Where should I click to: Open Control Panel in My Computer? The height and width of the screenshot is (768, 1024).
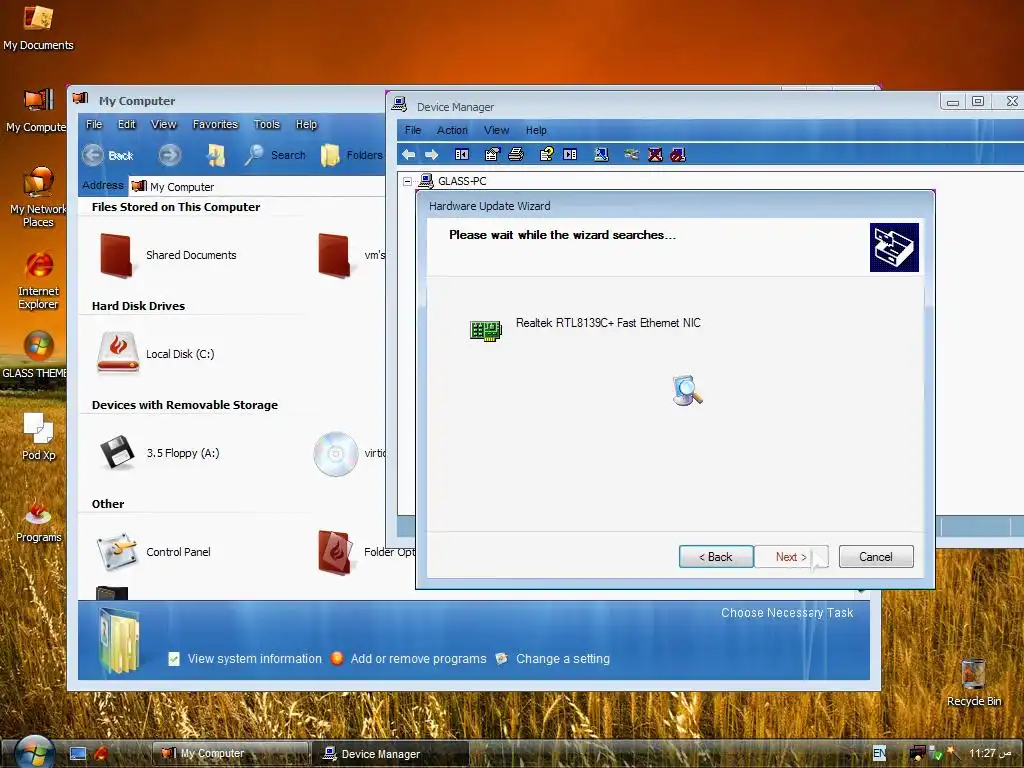point(154,552)
